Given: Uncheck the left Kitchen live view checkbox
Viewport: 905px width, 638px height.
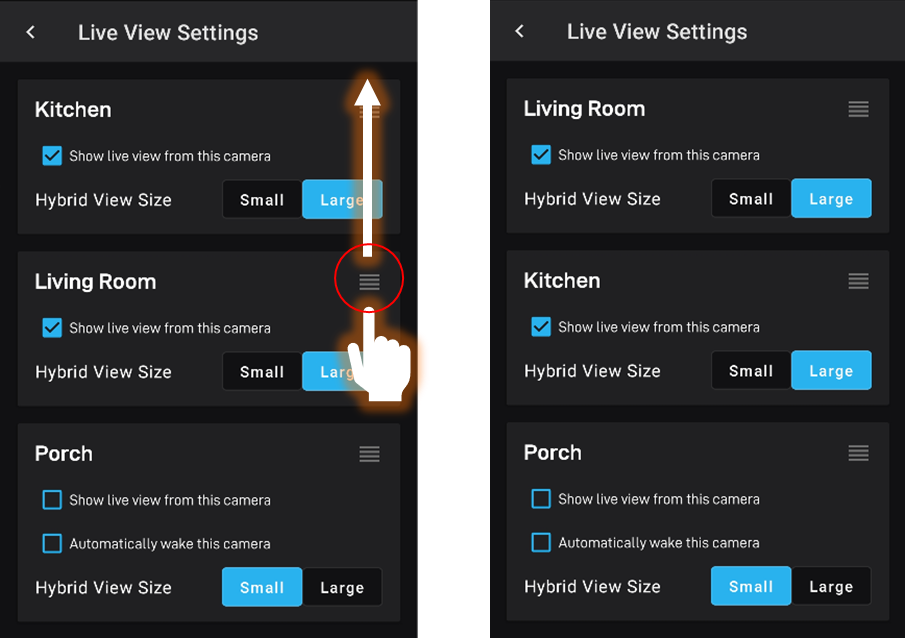Looking at the screenshot, I should coord(52,156).
